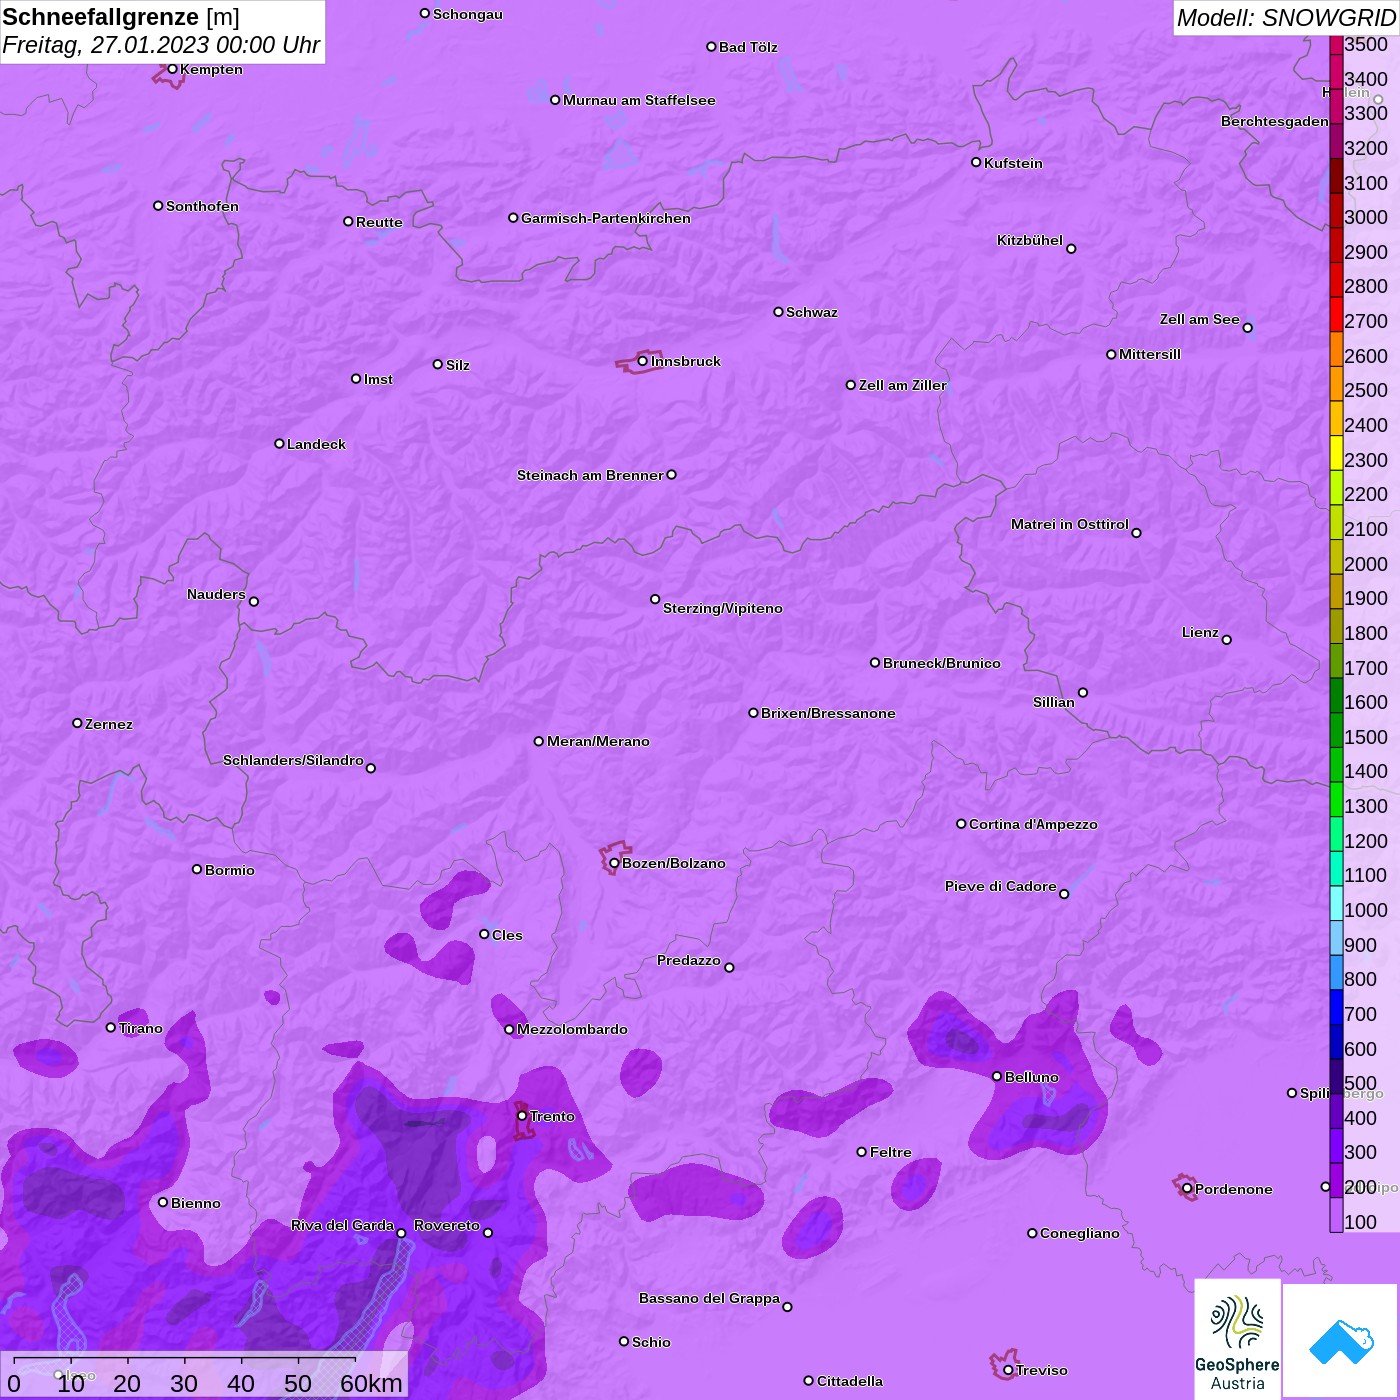
Task: Select the Cortina d'Ampezzo marker dot
Action: coord(961,824)
